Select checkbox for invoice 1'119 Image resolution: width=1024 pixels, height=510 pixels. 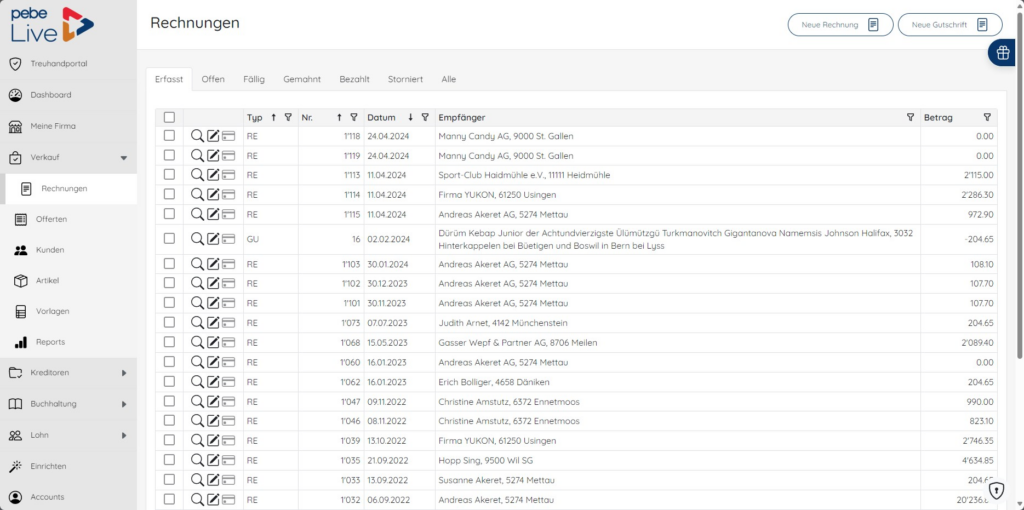pyautogui.click(x=169, y=155)
